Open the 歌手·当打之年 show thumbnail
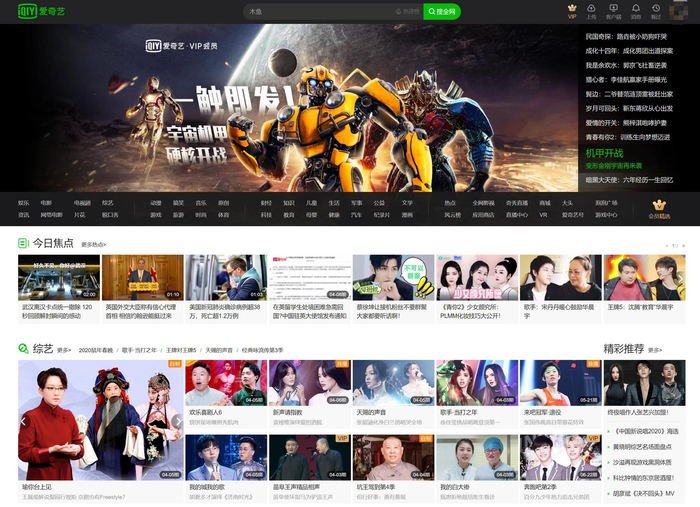700x507 pixels. coord(477,382)
